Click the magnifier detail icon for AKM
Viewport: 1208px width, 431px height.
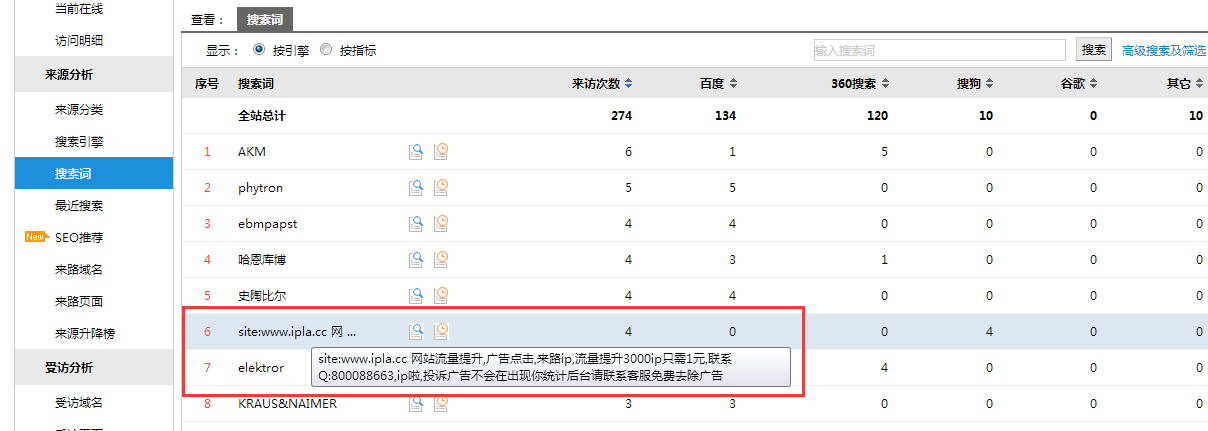(x=416, y=152)
